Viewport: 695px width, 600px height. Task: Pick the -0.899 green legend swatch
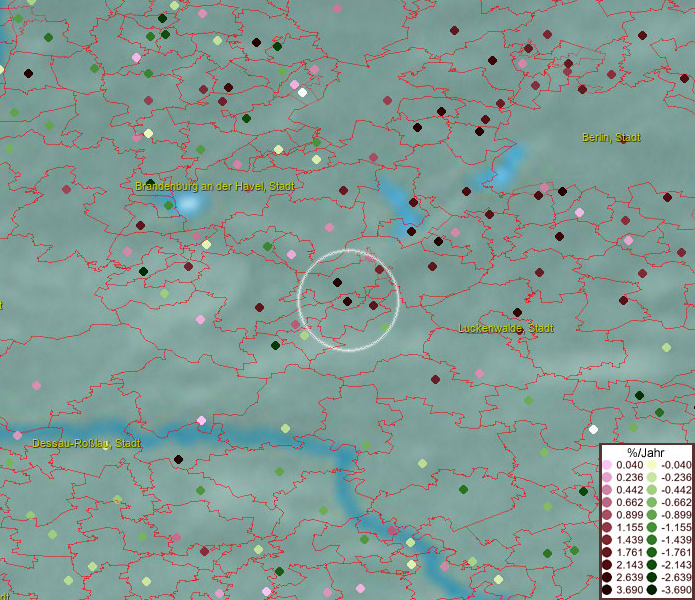click(x=652, y=515)
